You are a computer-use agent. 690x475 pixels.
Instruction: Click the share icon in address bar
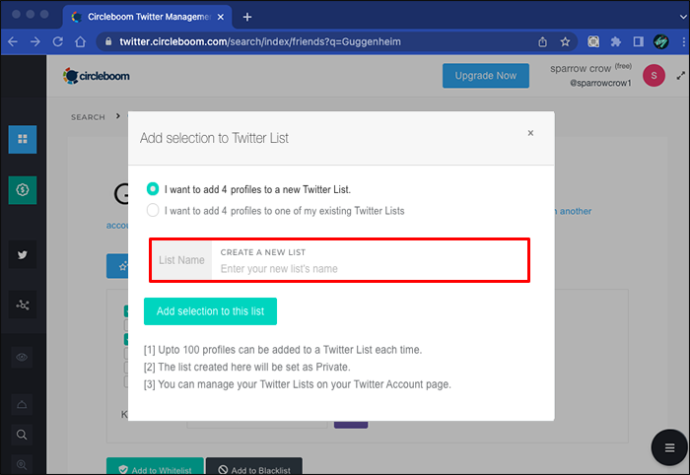[x=543, y=42]
